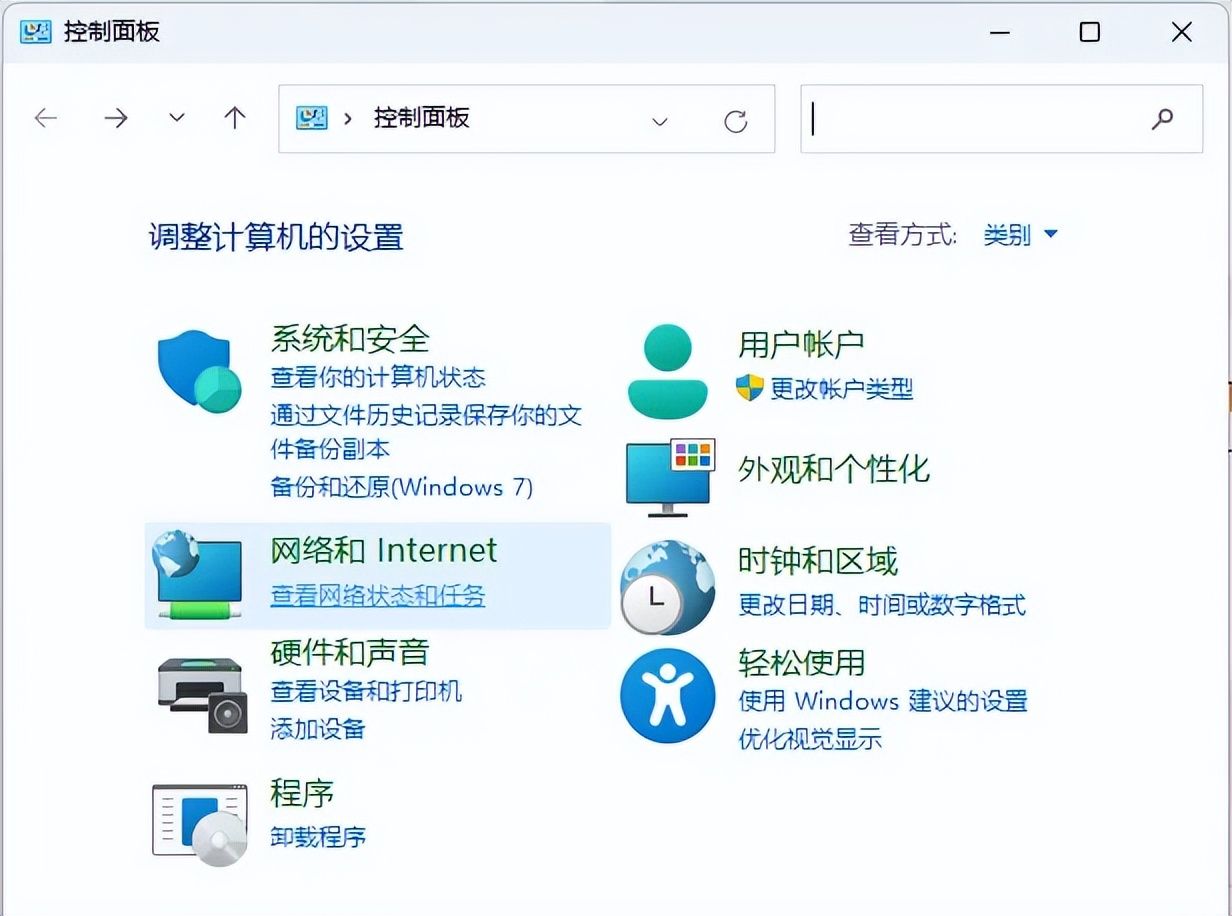This screenshot has width=1232, height=916.
Task: Minimize the Control Panel window
Action: [x=1000, y=32]
